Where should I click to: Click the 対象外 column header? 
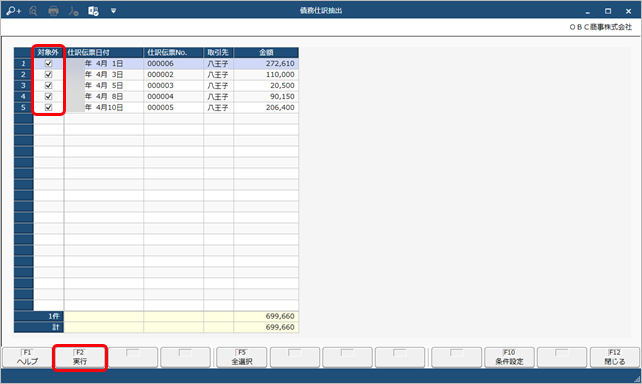(x=48, y=52)
